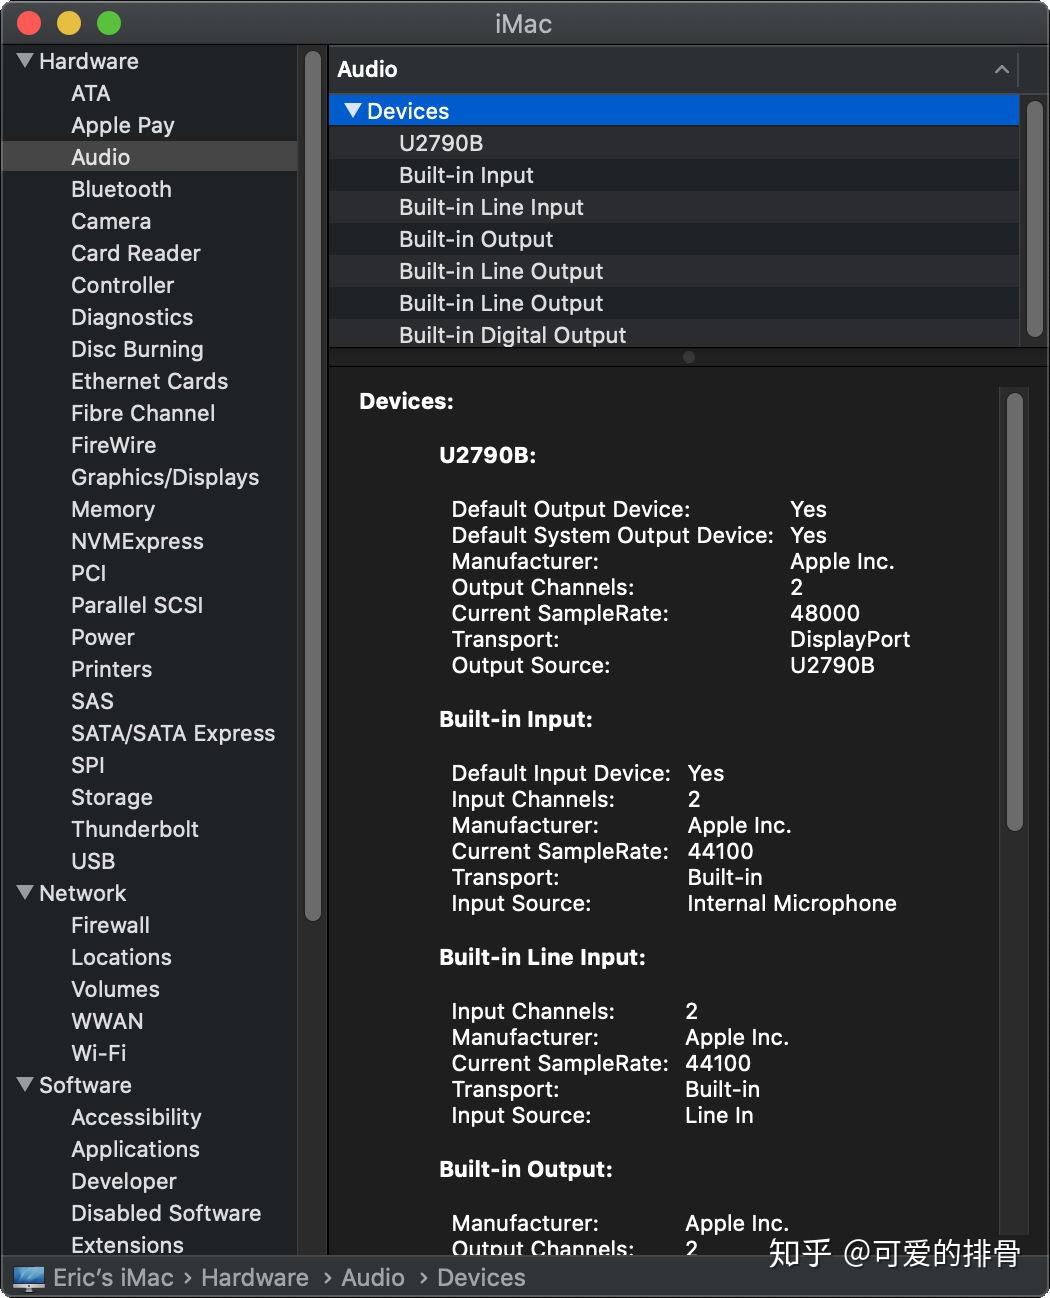
Task: Choose Built-in Line Input in device list
Action: 491,207
